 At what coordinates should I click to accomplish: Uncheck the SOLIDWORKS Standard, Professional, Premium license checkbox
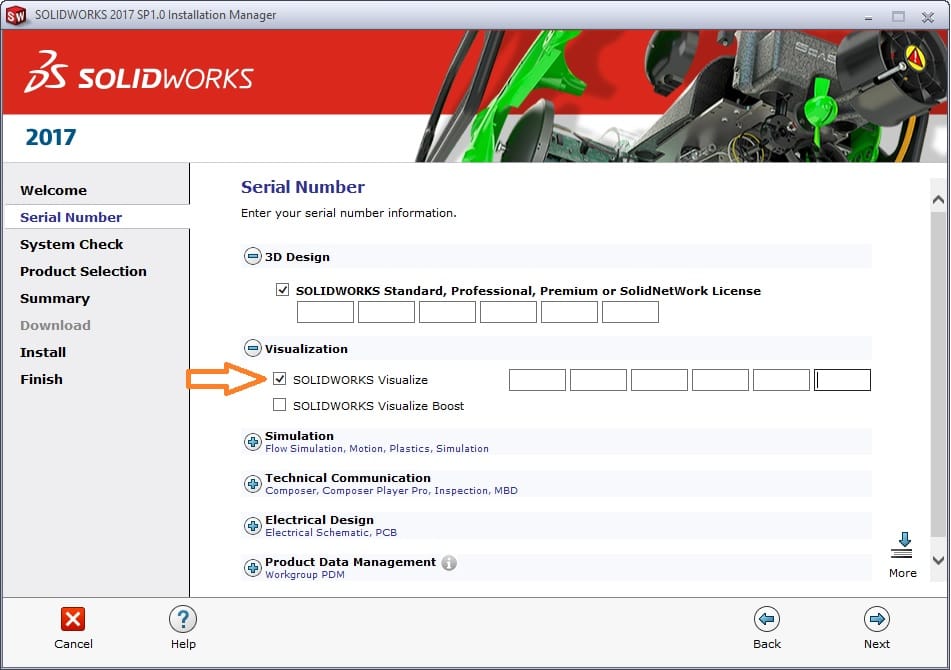coord(282,290)
